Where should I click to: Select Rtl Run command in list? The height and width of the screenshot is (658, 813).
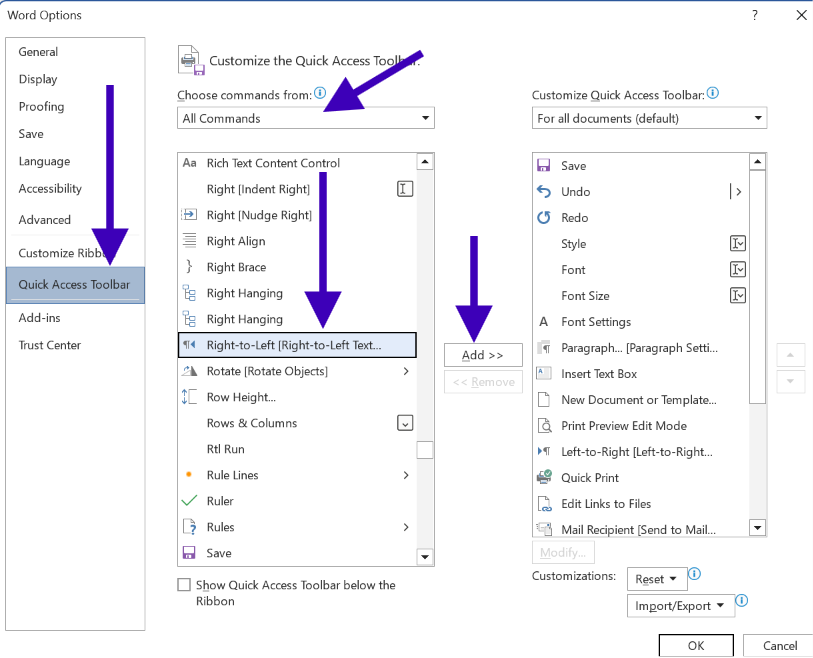tap(297, 449)
